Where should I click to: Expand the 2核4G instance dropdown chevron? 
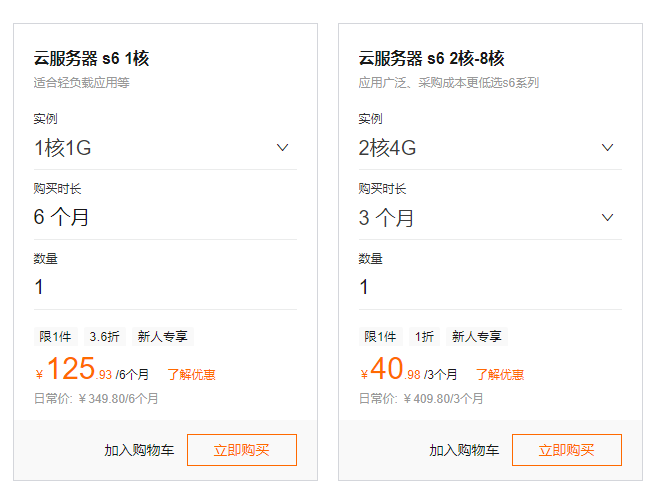click(607, 148)
